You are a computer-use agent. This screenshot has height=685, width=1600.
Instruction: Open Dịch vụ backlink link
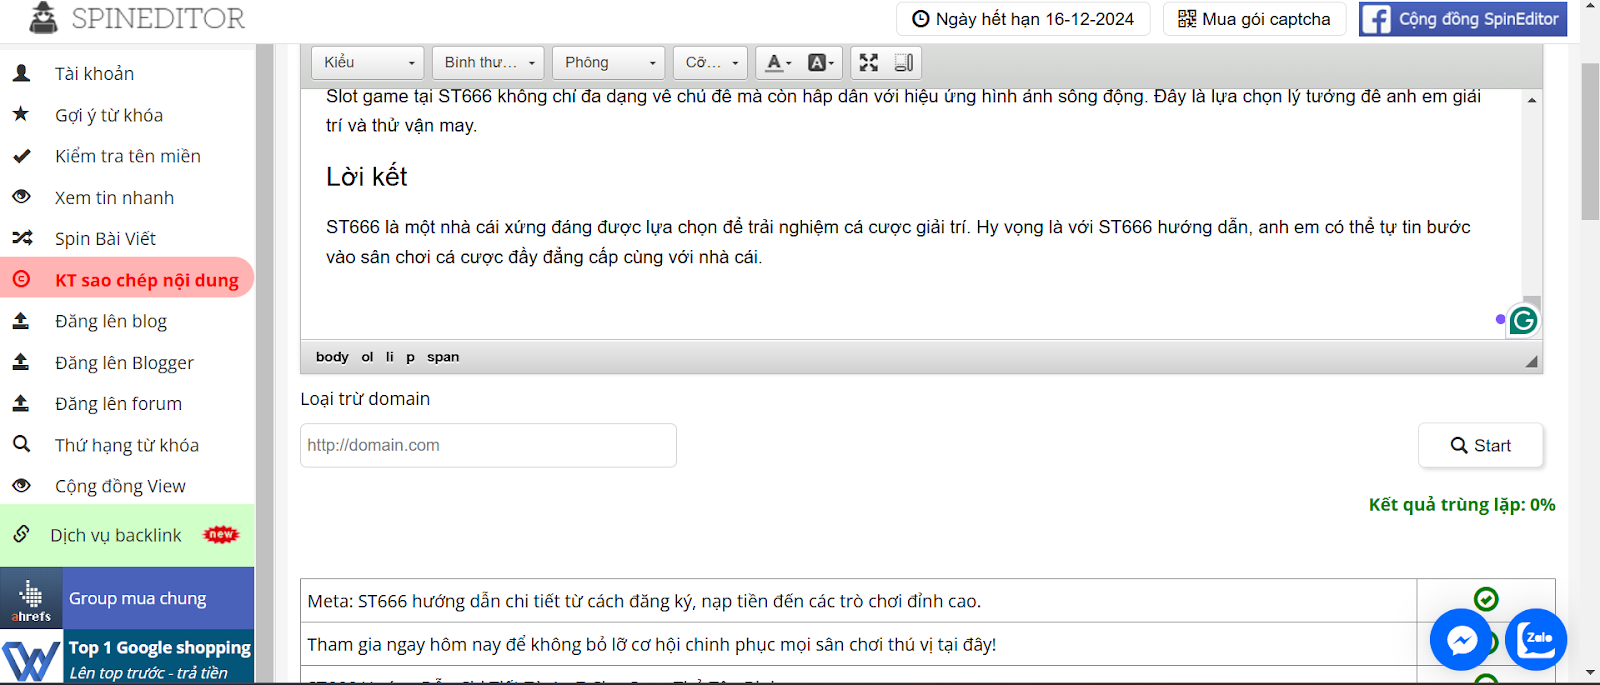coord(116,535)
